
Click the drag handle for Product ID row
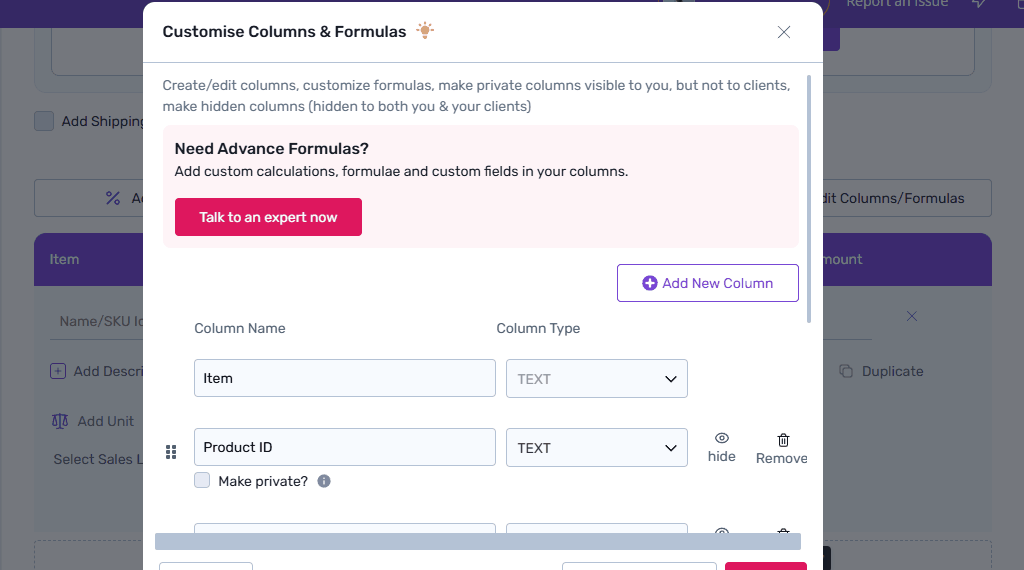[170, 452]
